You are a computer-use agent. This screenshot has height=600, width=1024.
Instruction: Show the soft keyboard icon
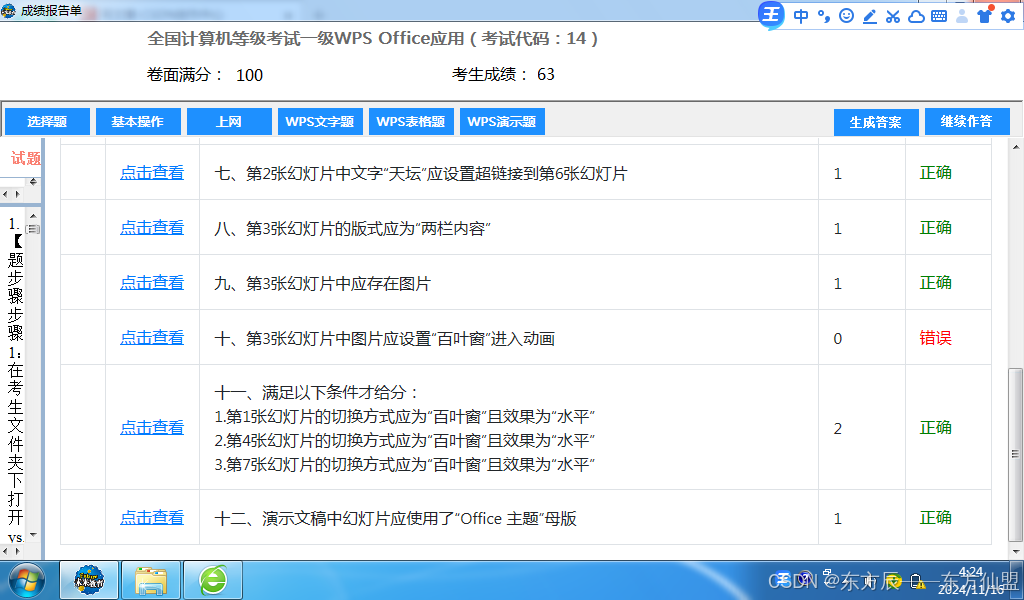click(939, 16)
